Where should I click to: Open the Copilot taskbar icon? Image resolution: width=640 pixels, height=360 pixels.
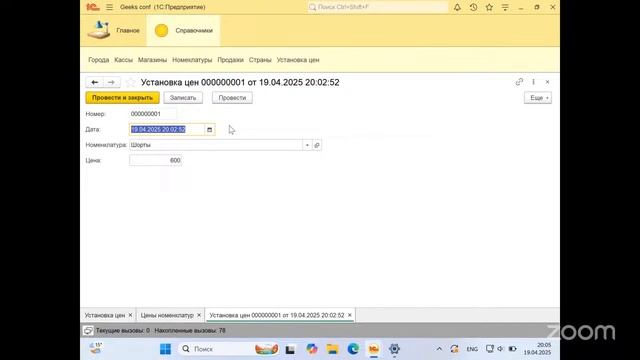coord(312,349)
